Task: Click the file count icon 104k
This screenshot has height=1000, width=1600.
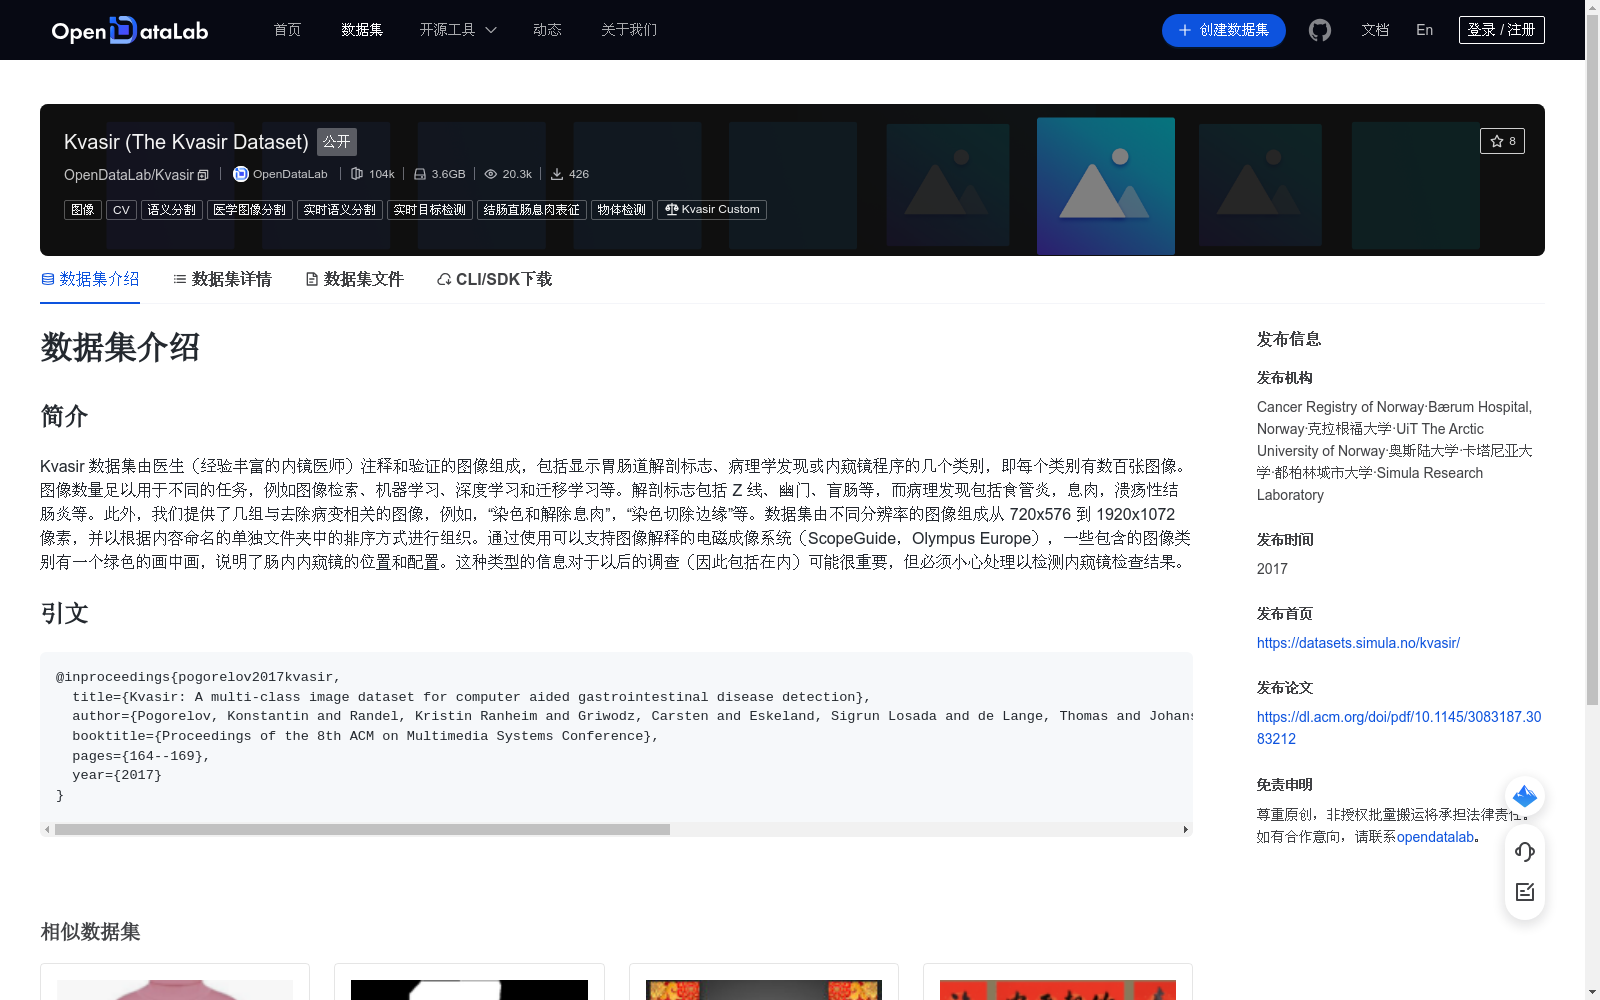Action: coord(357,174)
